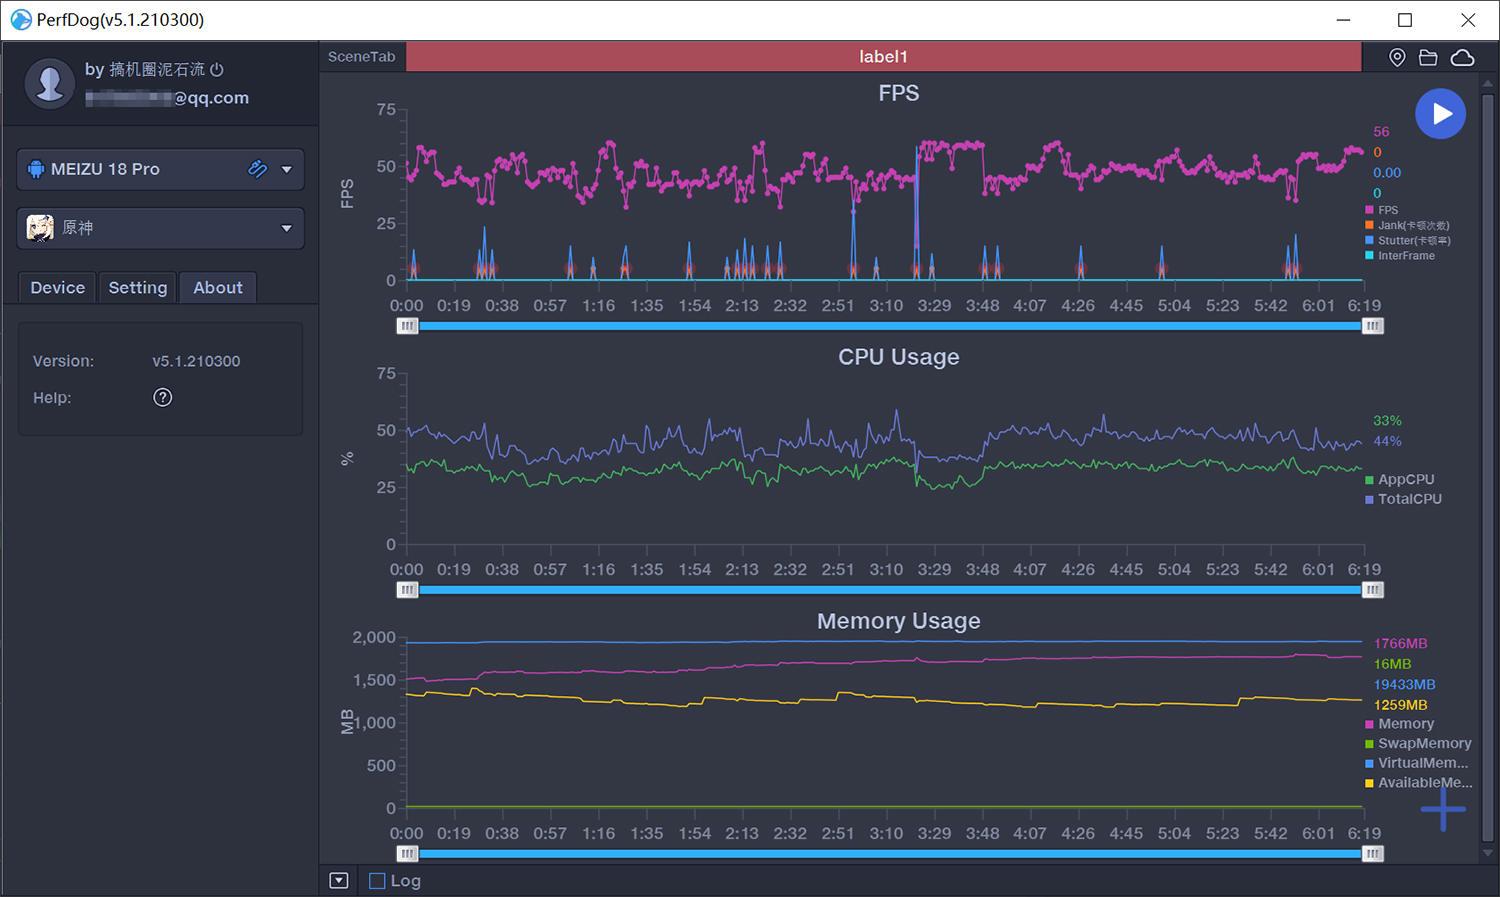The height and width of the screenshot is (897, 1500).
Task: Click the location pin icon
Action: point(1397,58)
